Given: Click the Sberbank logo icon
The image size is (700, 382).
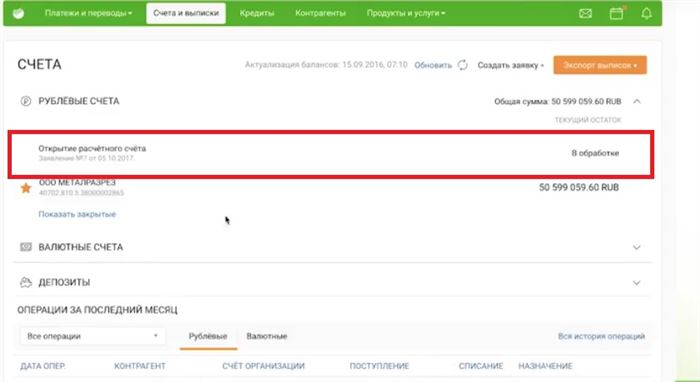Looking at the screenshot, I should point(18,13).
